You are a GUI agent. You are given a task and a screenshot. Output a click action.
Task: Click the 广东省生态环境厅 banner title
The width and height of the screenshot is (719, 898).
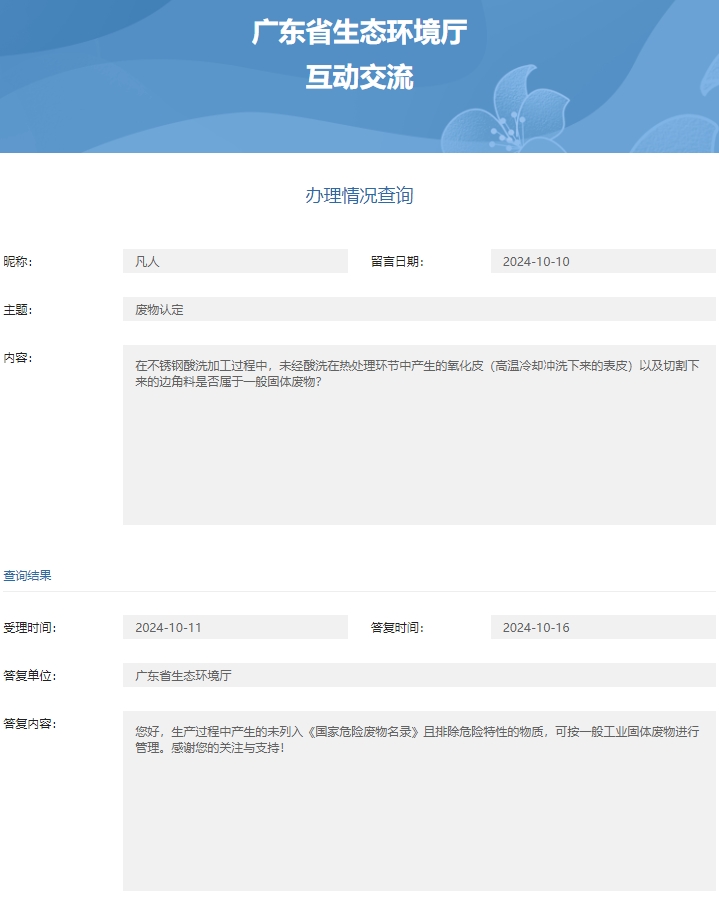(359, 33)
